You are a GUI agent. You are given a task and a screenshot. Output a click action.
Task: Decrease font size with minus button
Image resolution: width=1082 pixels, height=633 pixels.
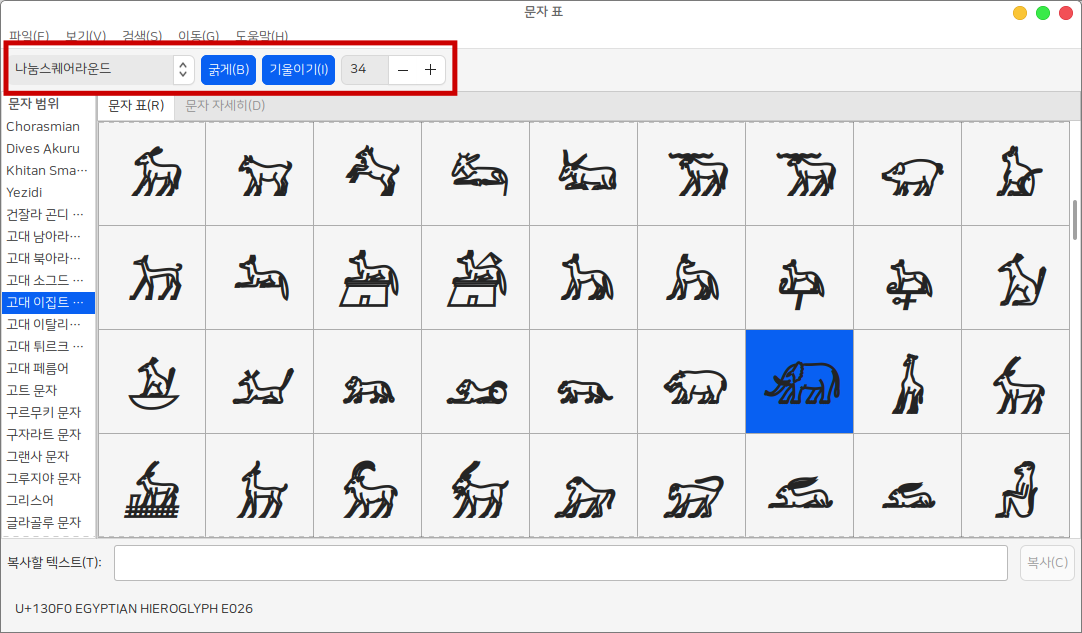pyautogui.click(x=403, y=70)
